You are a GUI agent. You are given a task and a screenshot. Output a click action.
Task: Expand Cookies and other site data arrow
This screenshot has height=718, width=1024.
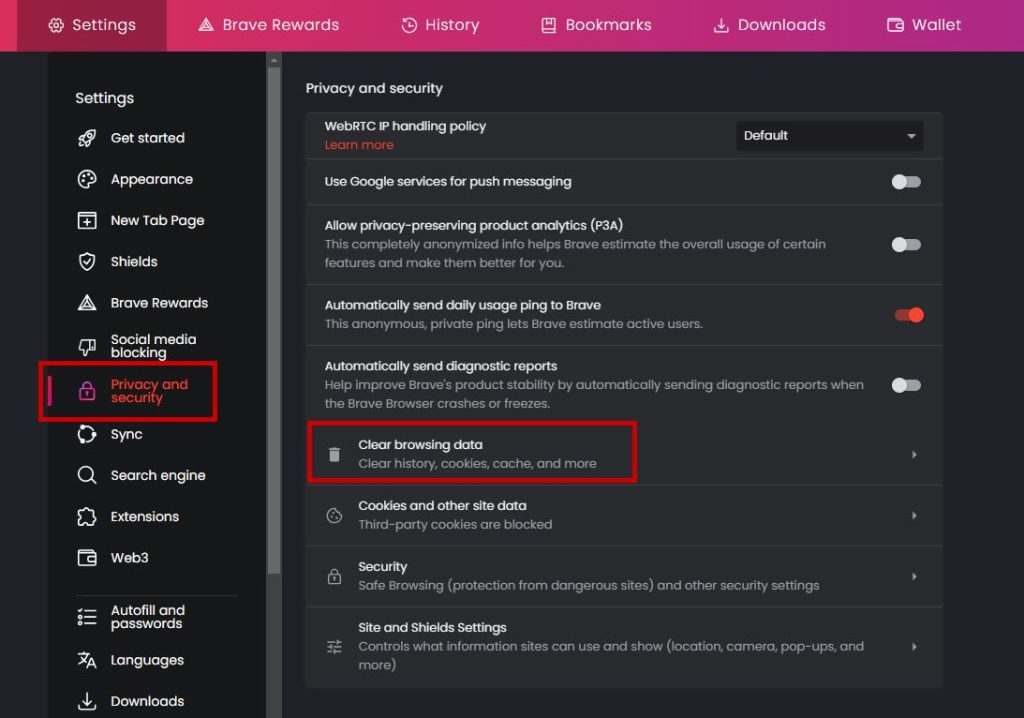point(913,515)
